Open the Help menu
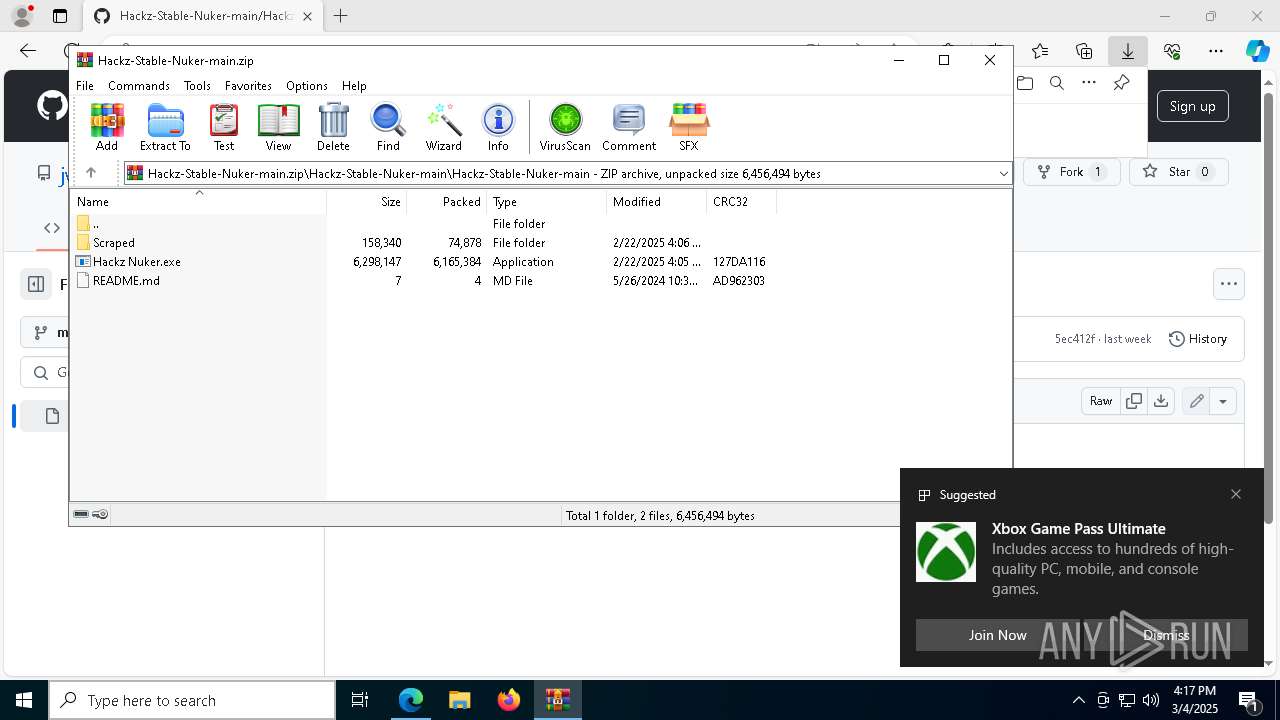Screen dimensions: 1280x720 [x=354, y=86]
